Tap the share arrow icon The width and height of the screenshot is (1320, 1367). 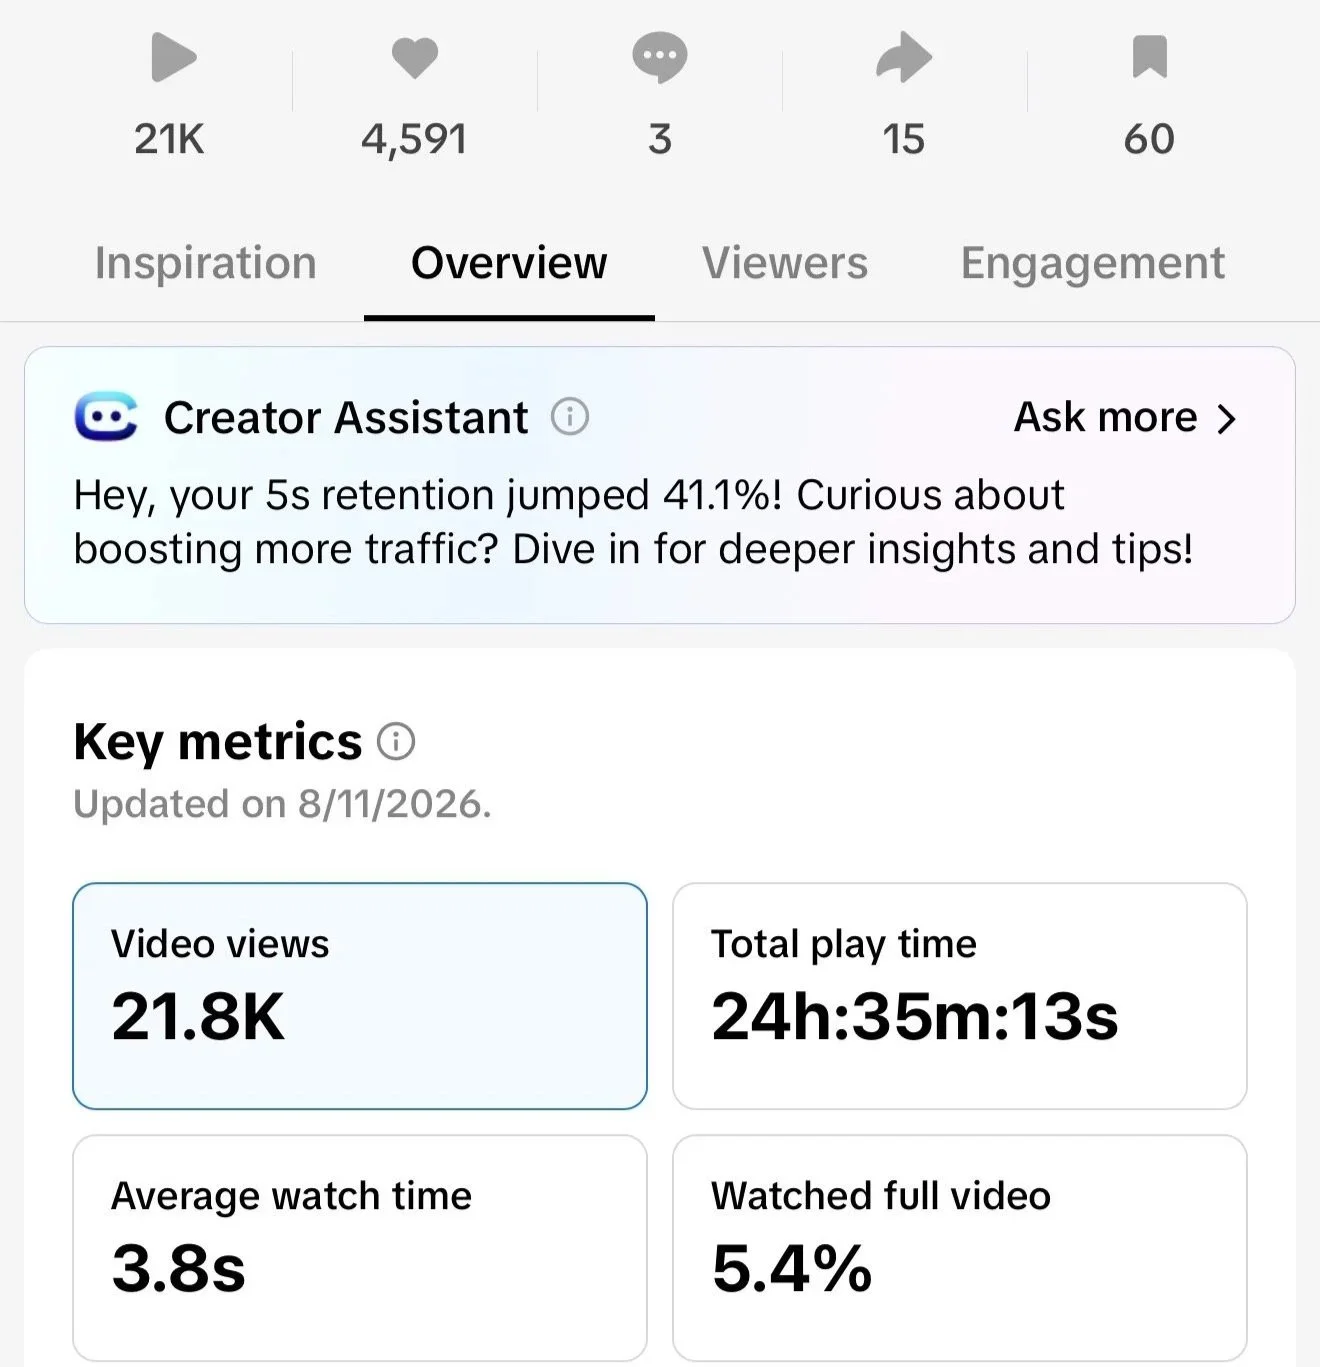tap(904, 57)
